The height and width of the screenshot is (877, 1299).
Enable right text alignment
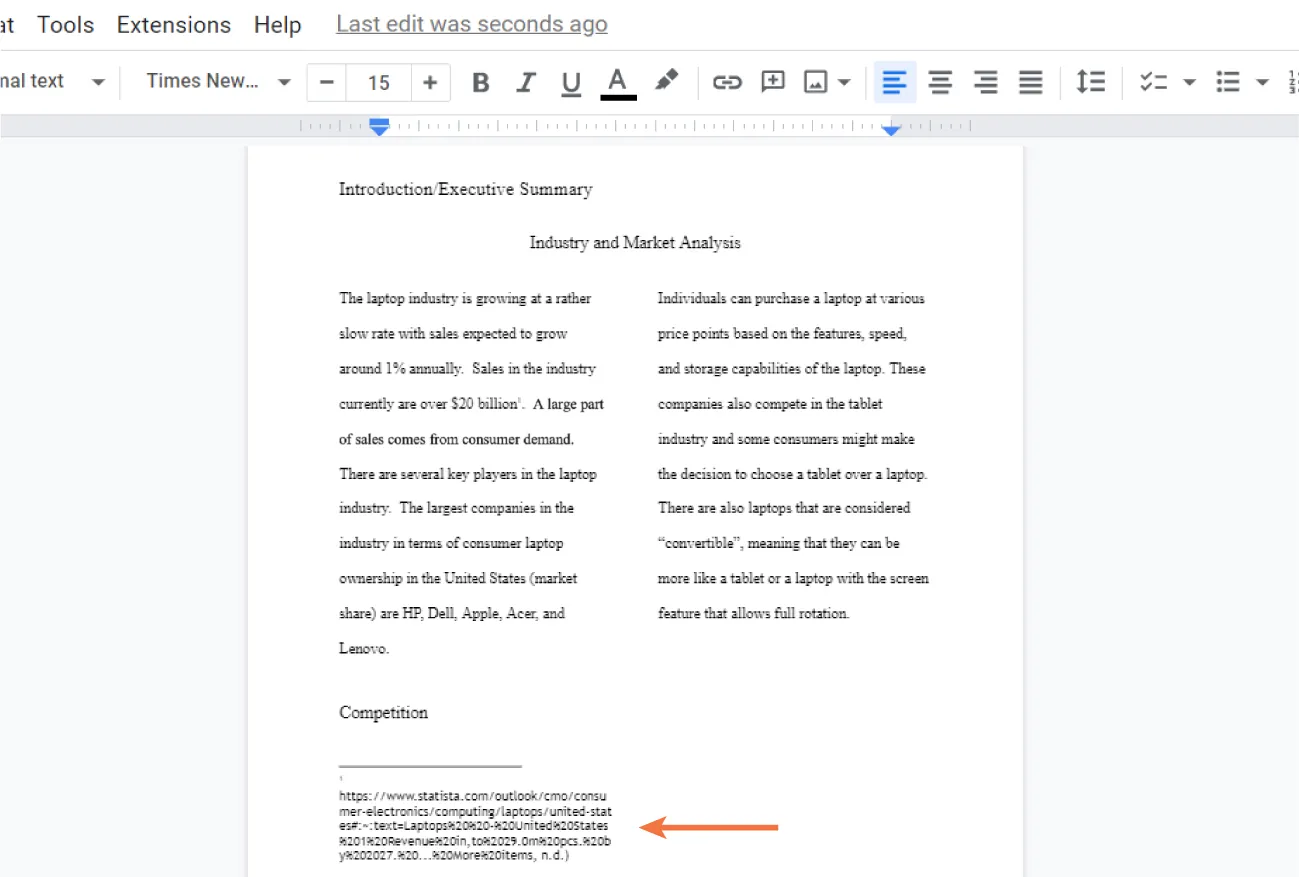[985, 82]
